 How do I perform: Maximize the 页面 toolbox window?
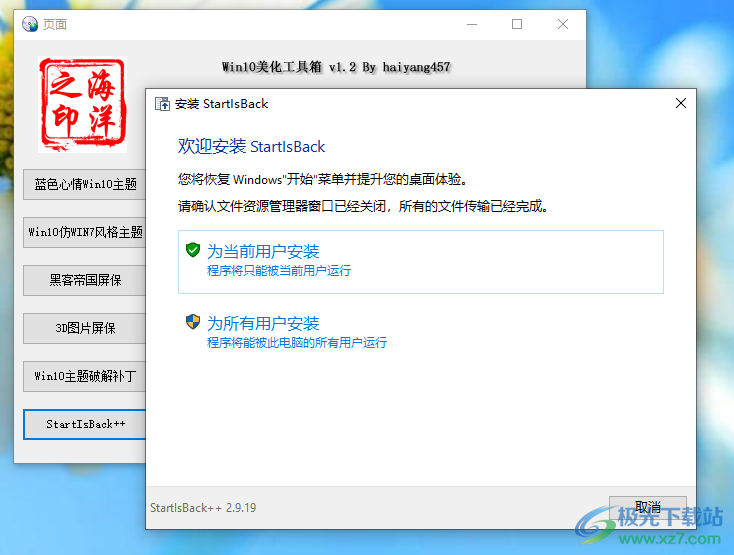tap(517, 24)
